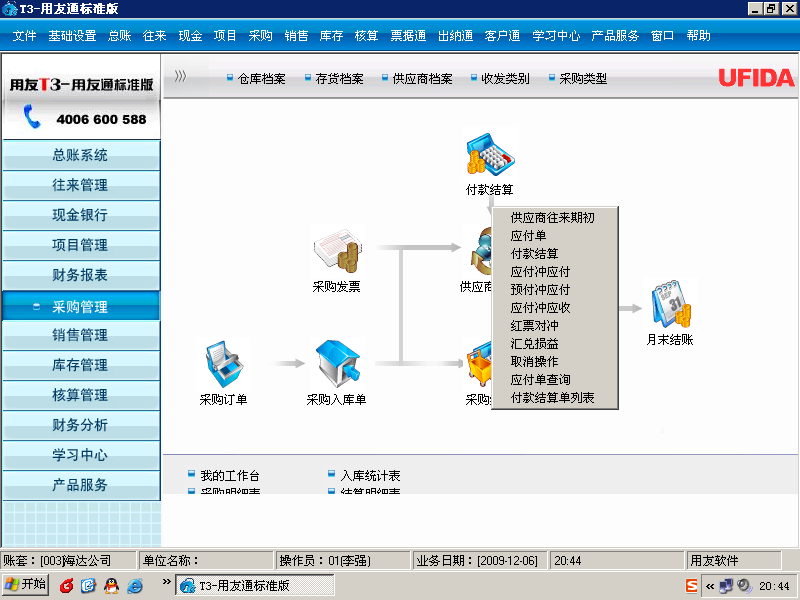Image resolution: width=800 pixels, height=600 pixels.
Task: Click the network tray icon
Action: coord(726,586)
